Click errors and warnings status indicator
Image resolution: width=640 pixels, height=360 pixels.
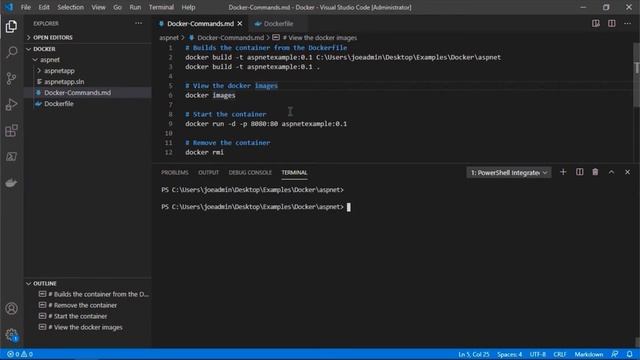click(x=20, y=354)
